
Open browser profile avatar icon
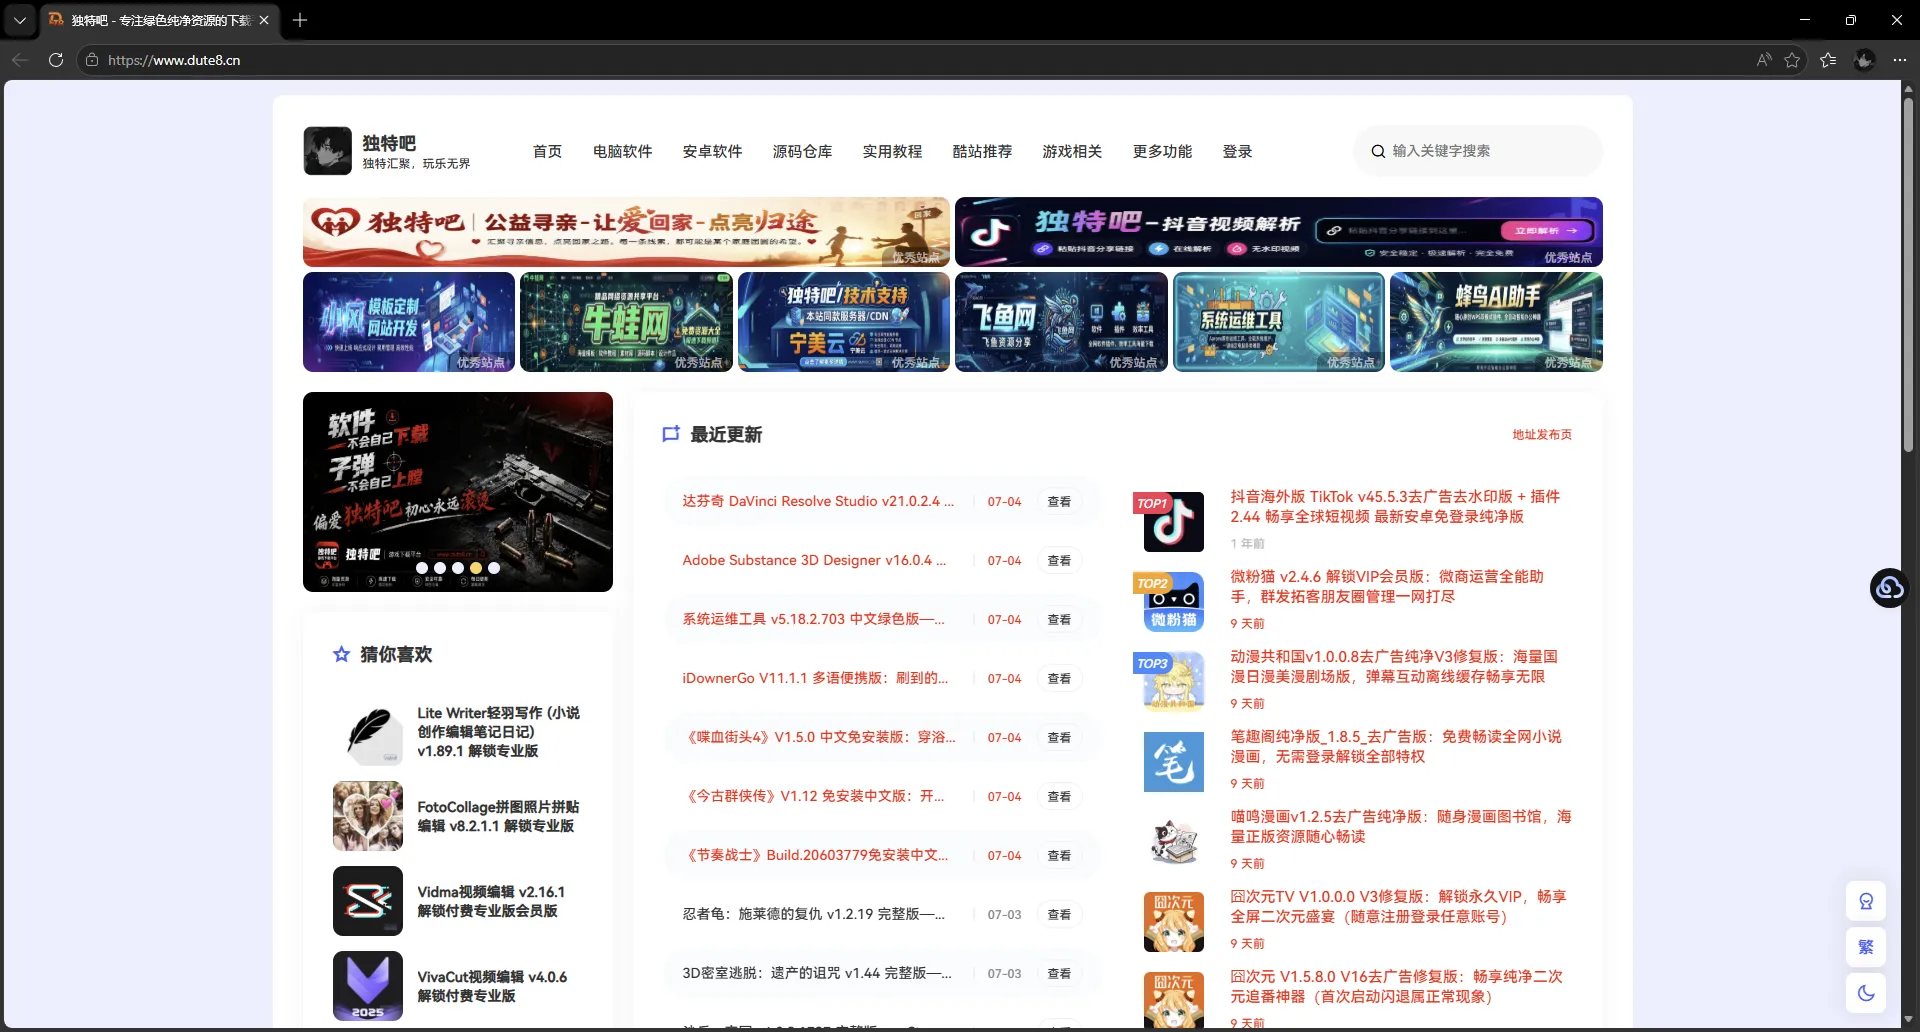[1864, 60]
